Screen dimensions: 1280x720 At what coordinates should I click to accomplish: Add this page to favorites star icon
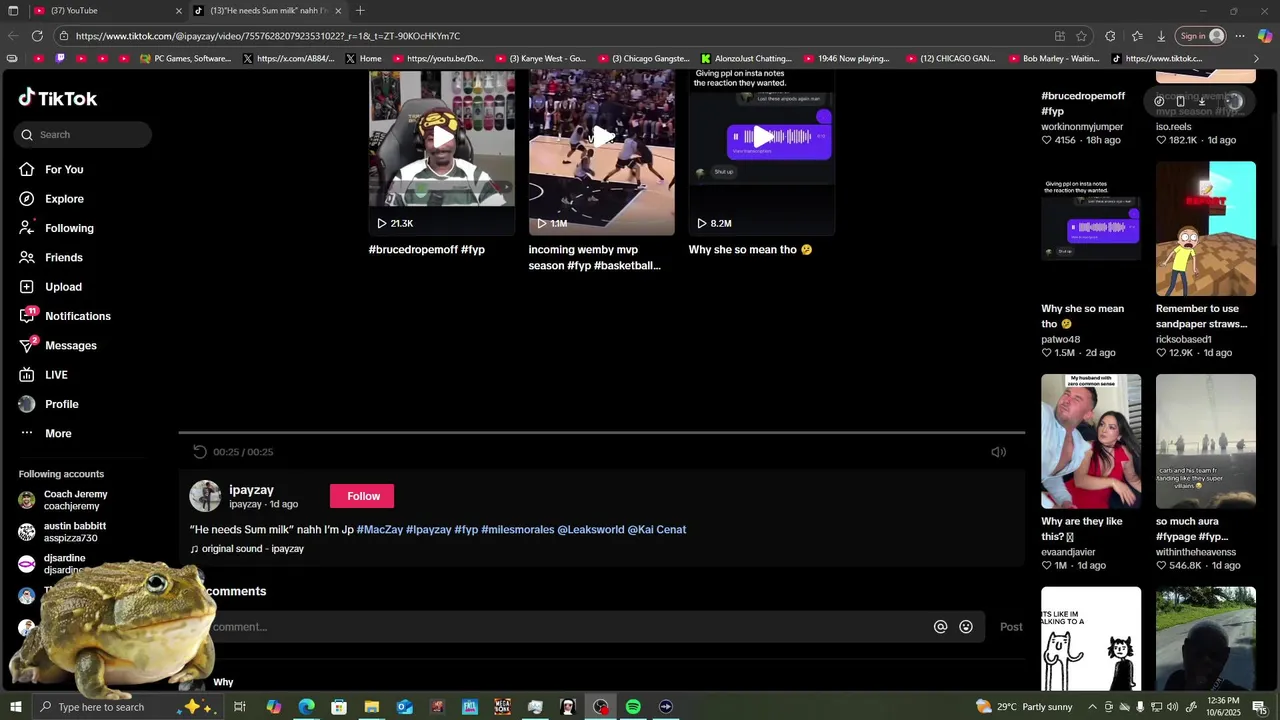pyautogui.click(x=1081, y=36)
